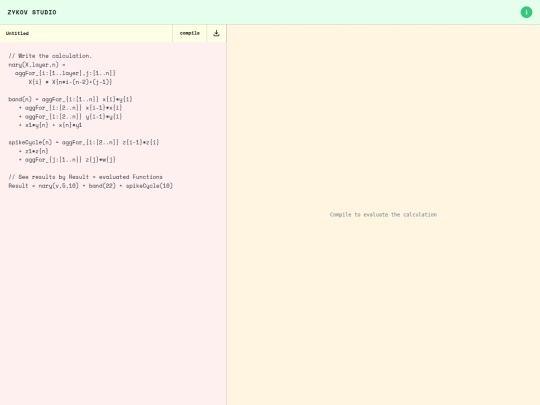The image size is (540, 405).
Task: Click the comment 'See results by Result = evaluated Functions'
Action: (x=85, y=177)
